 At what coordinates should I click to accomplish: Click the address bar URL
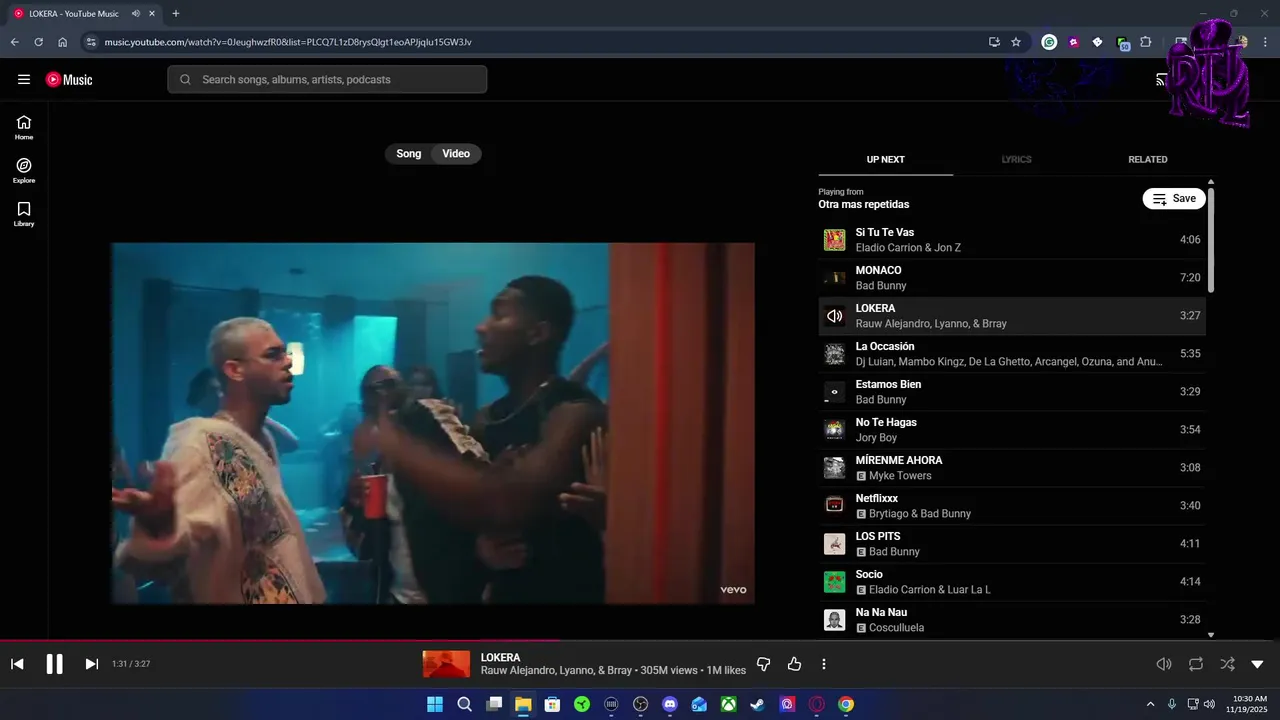[288, 42]
